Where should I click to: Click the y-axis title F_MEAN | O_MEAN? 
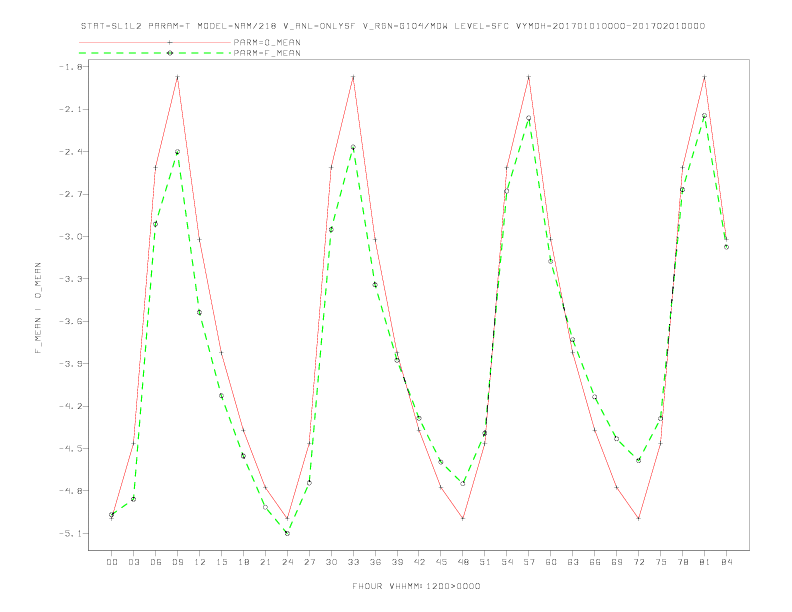point(38,308)
